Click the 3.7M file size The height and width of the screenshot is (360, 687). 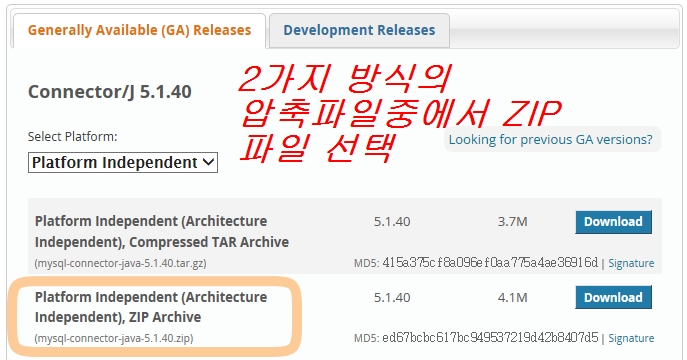click(x=512, y=222)
